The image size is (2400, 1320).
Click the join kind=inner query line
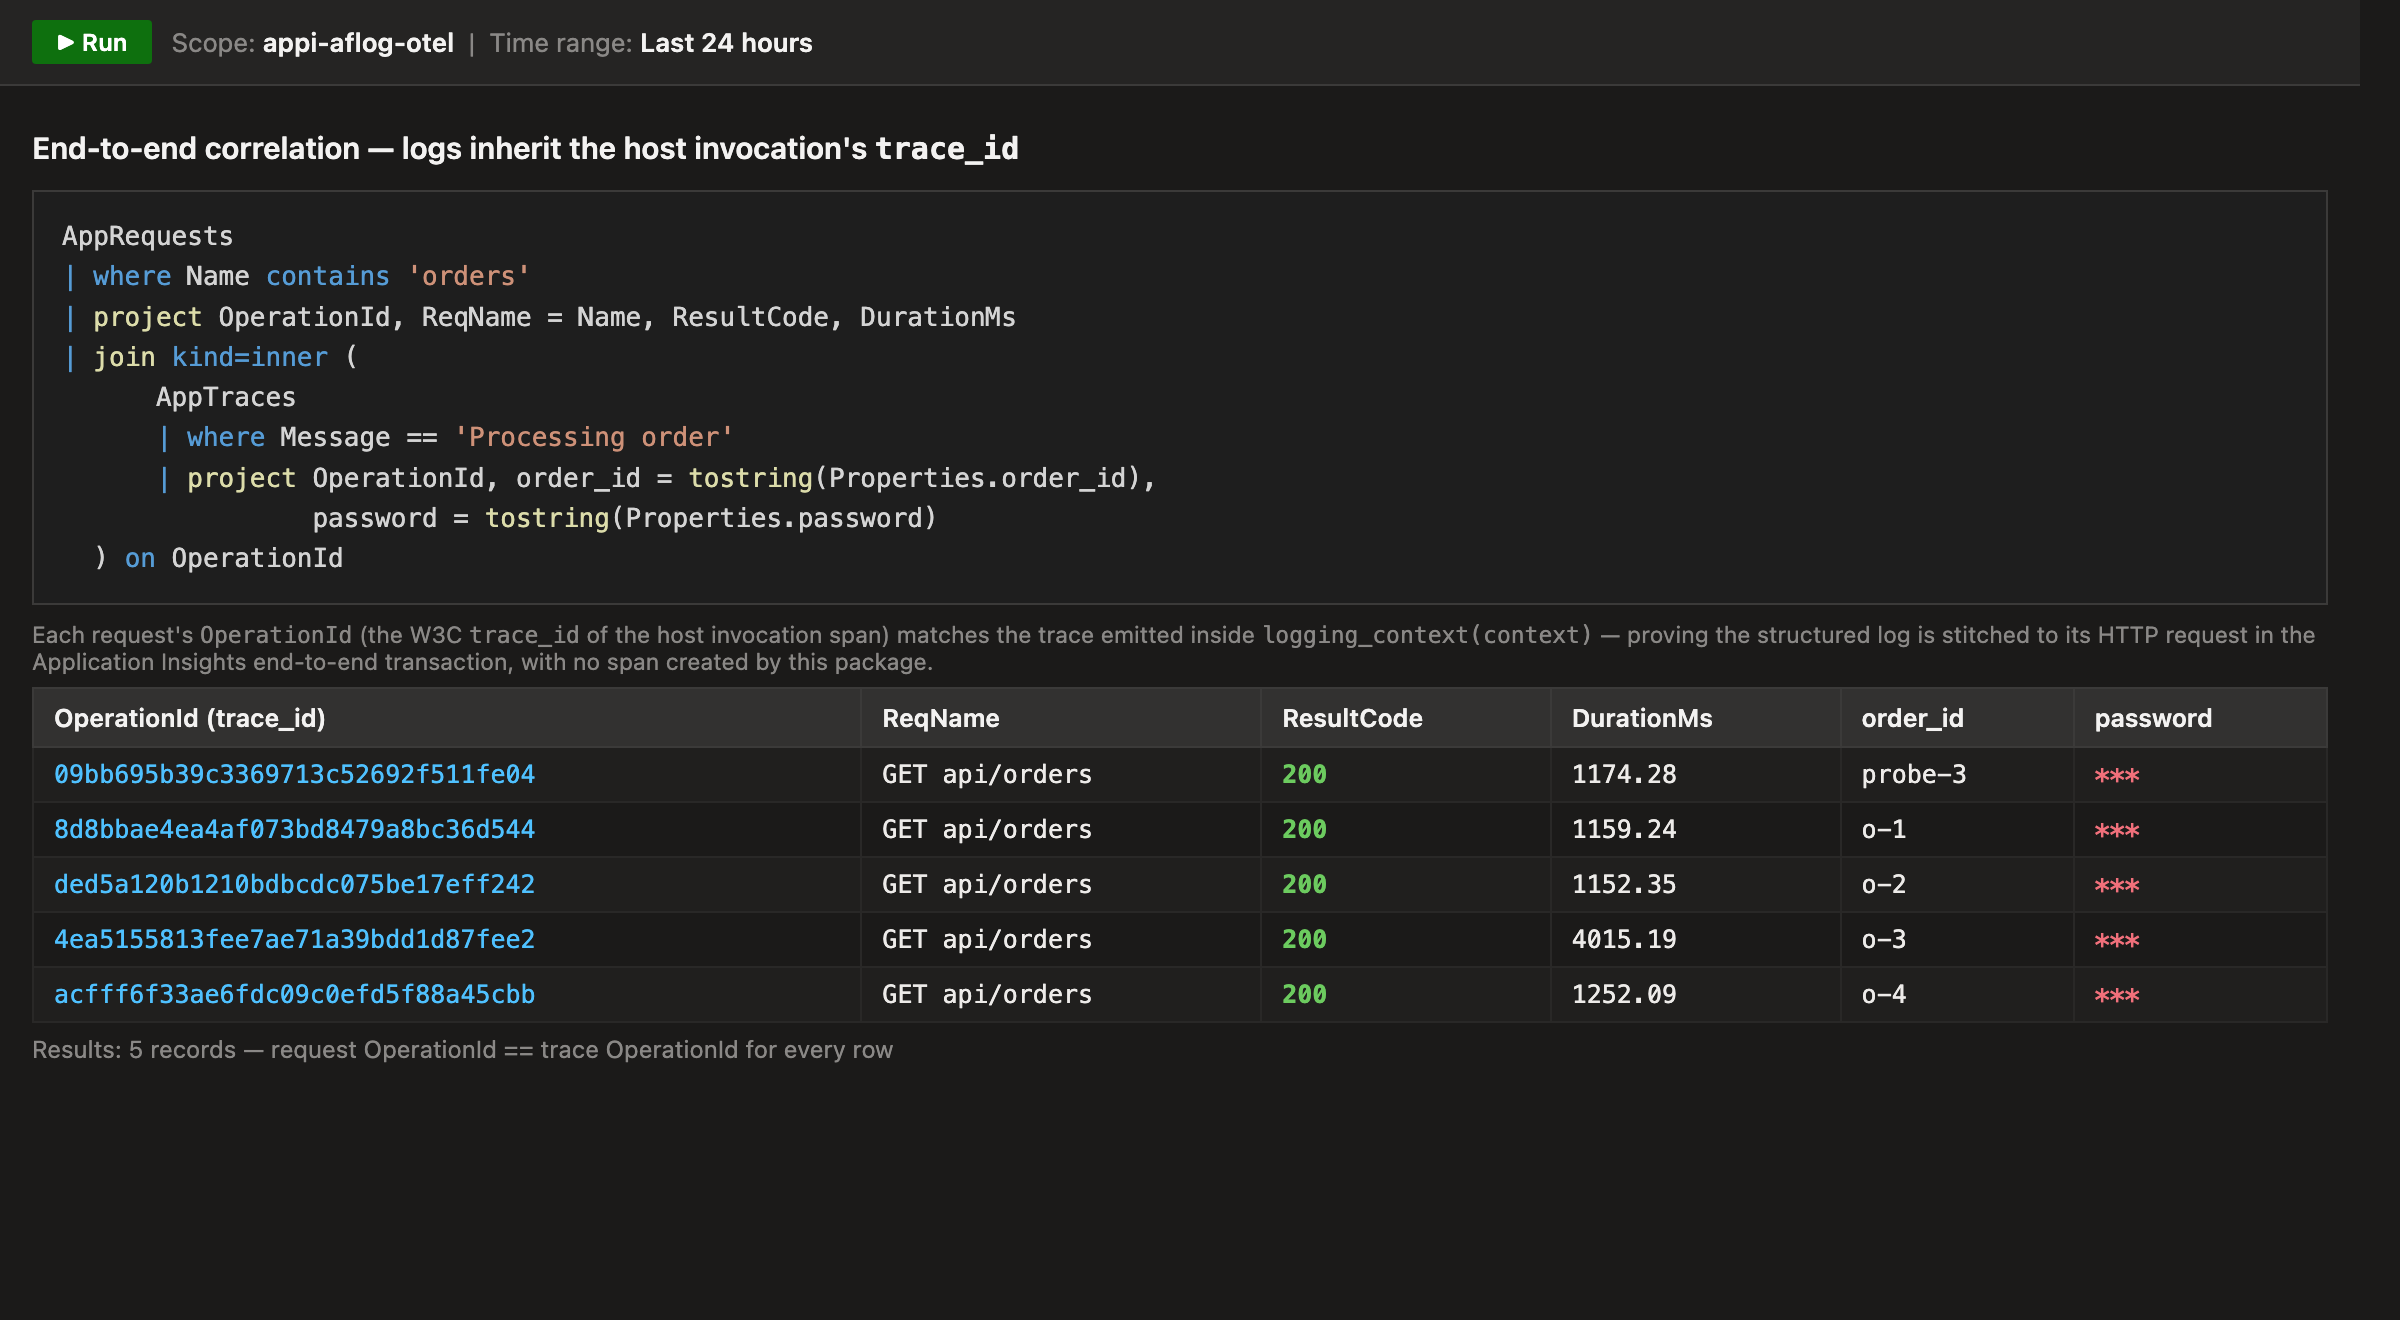210,357
